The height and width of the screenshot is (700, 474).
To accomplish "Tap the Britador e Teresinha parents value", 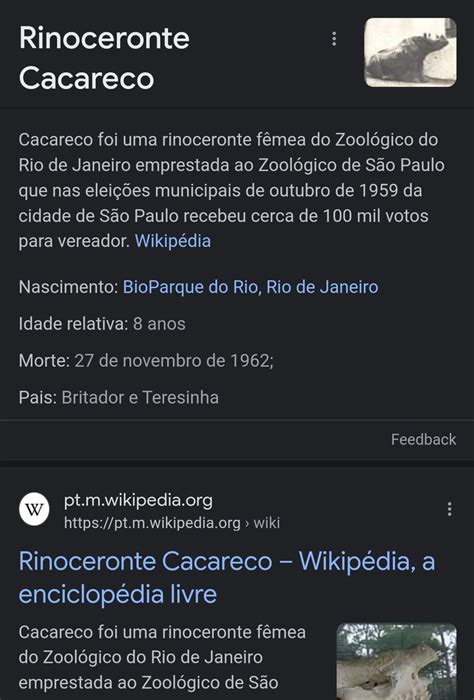I will point(140,397).
